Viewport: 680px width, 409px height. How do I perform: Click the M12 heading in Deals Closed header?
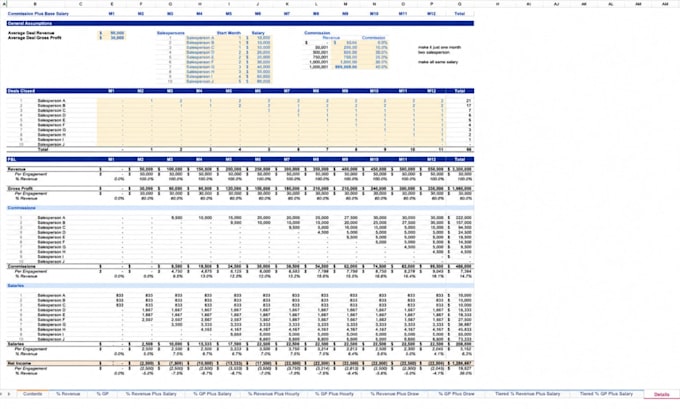tap(431, 91)
